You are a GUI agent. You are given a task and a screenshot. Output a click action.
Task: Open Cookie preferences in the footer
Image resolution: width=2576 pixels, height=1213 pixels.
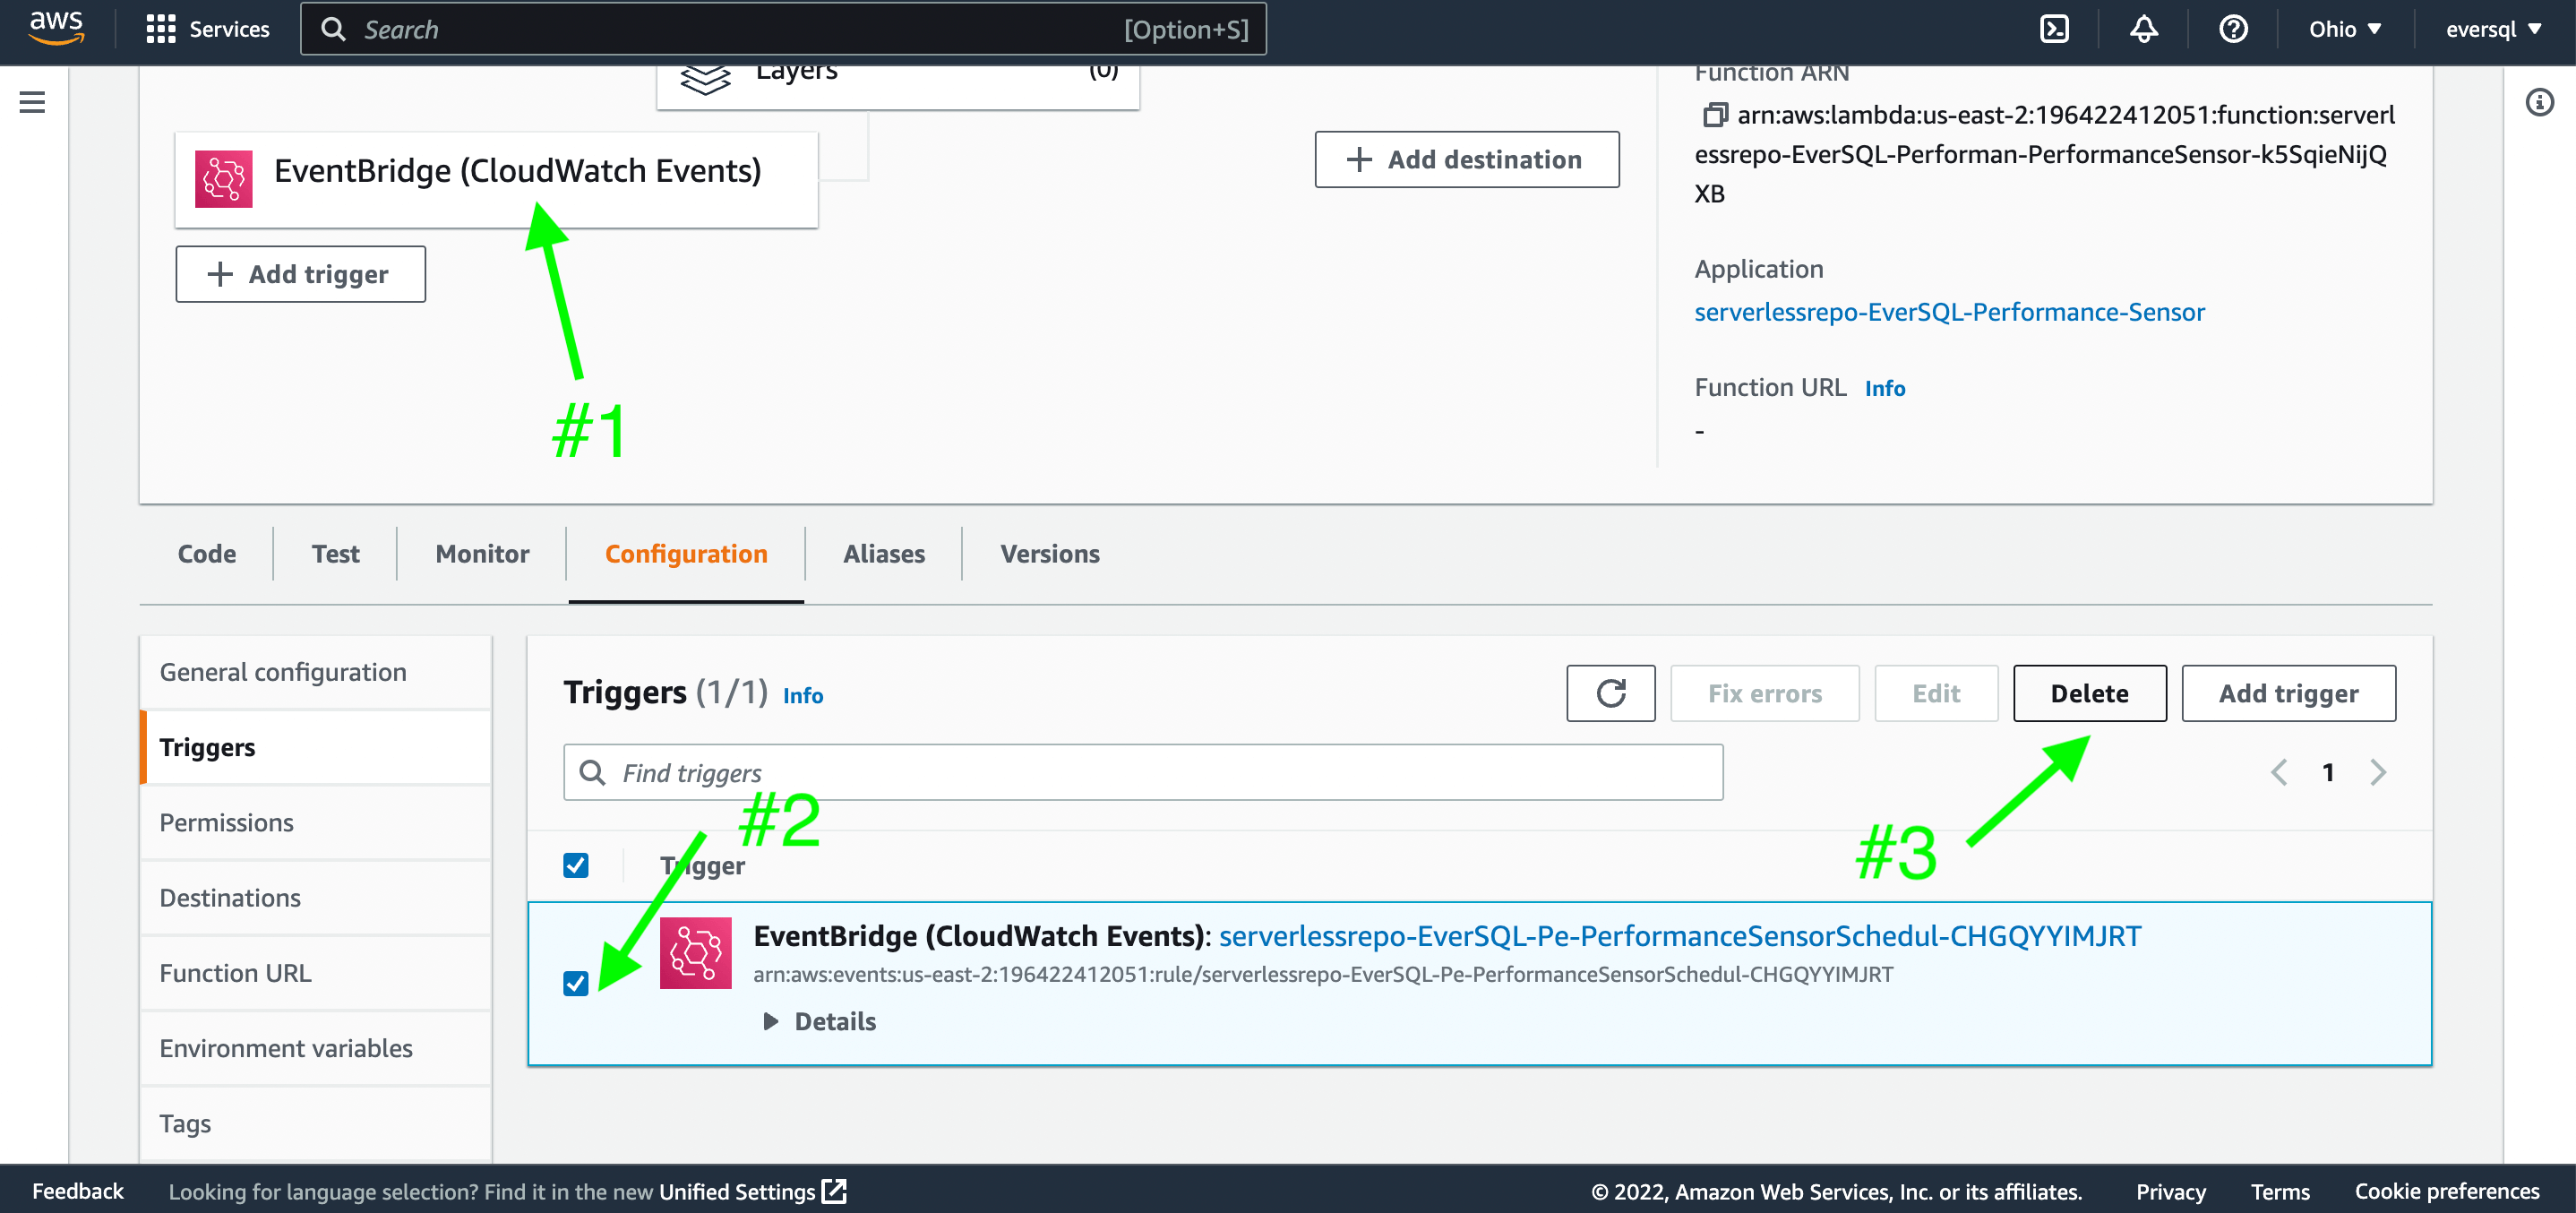click(2447, 1191)
